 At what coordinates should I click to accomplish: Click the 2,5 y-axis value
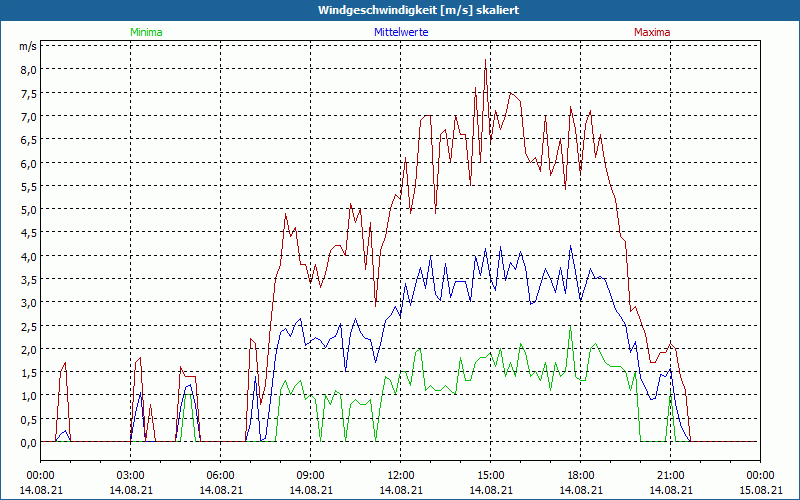click(28, 327)
